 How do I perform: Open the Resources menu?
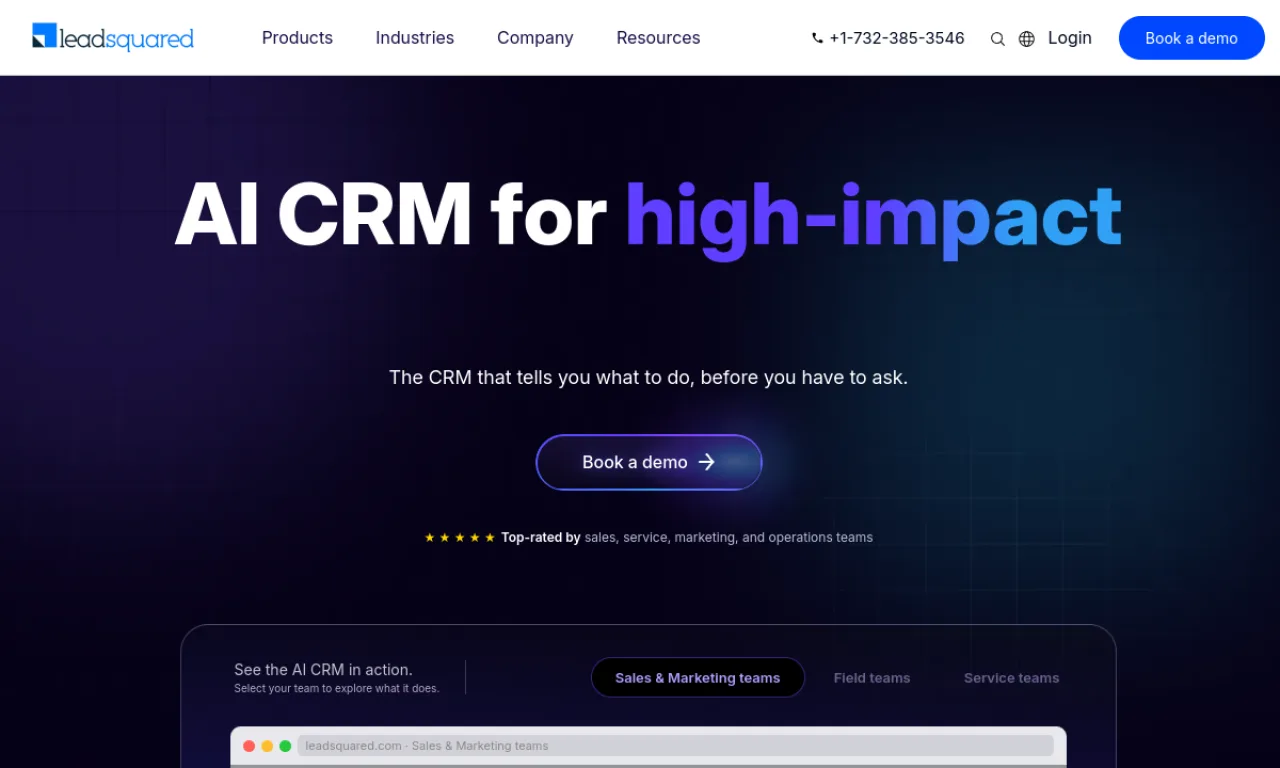658,38
